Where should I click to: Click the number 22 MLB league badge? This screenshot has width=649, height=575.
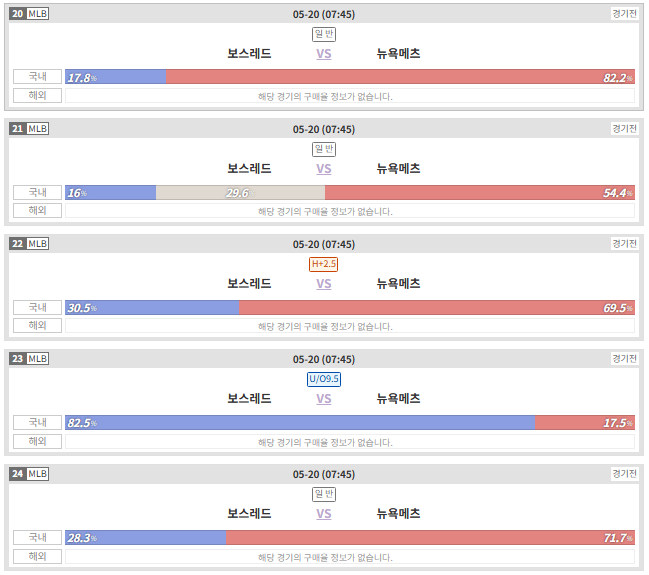coord(29,243)
